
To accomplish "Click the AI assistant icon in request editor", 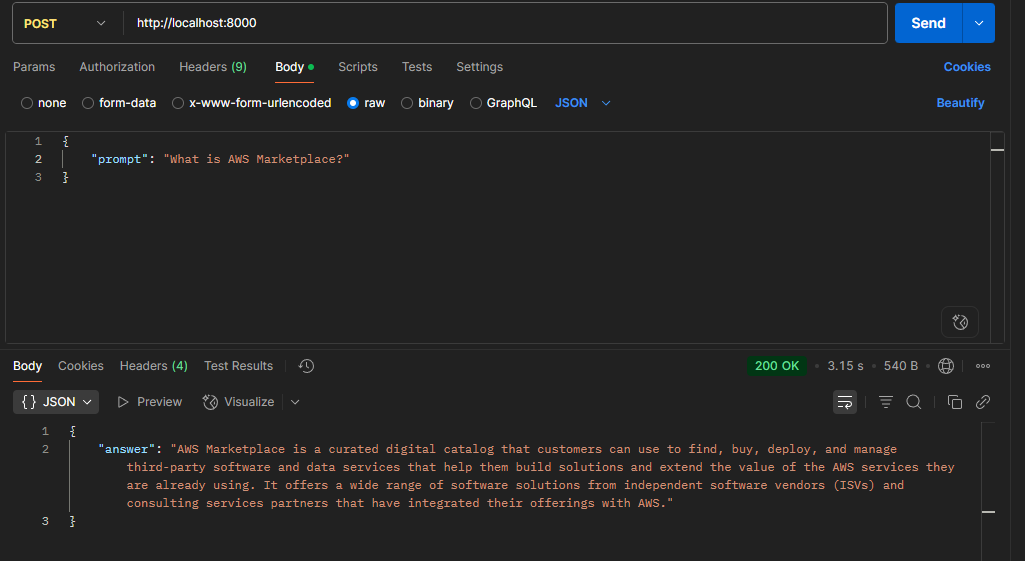I will tap(960, 322).
